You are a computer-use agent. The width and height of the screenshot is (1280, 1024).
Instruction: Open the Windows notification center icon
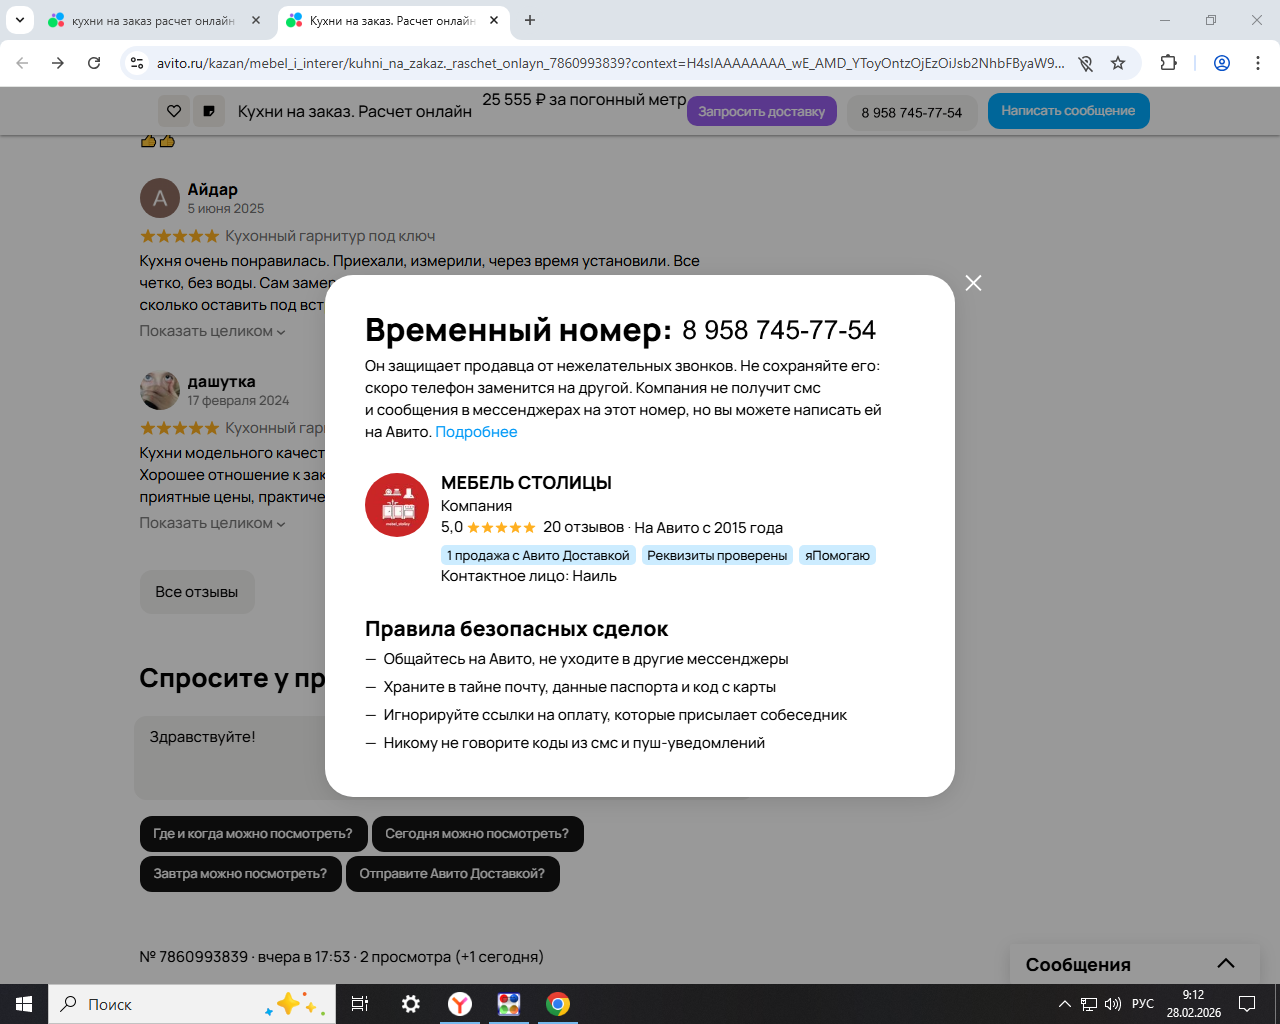pyautogui.click(x=1247, y=1004)
